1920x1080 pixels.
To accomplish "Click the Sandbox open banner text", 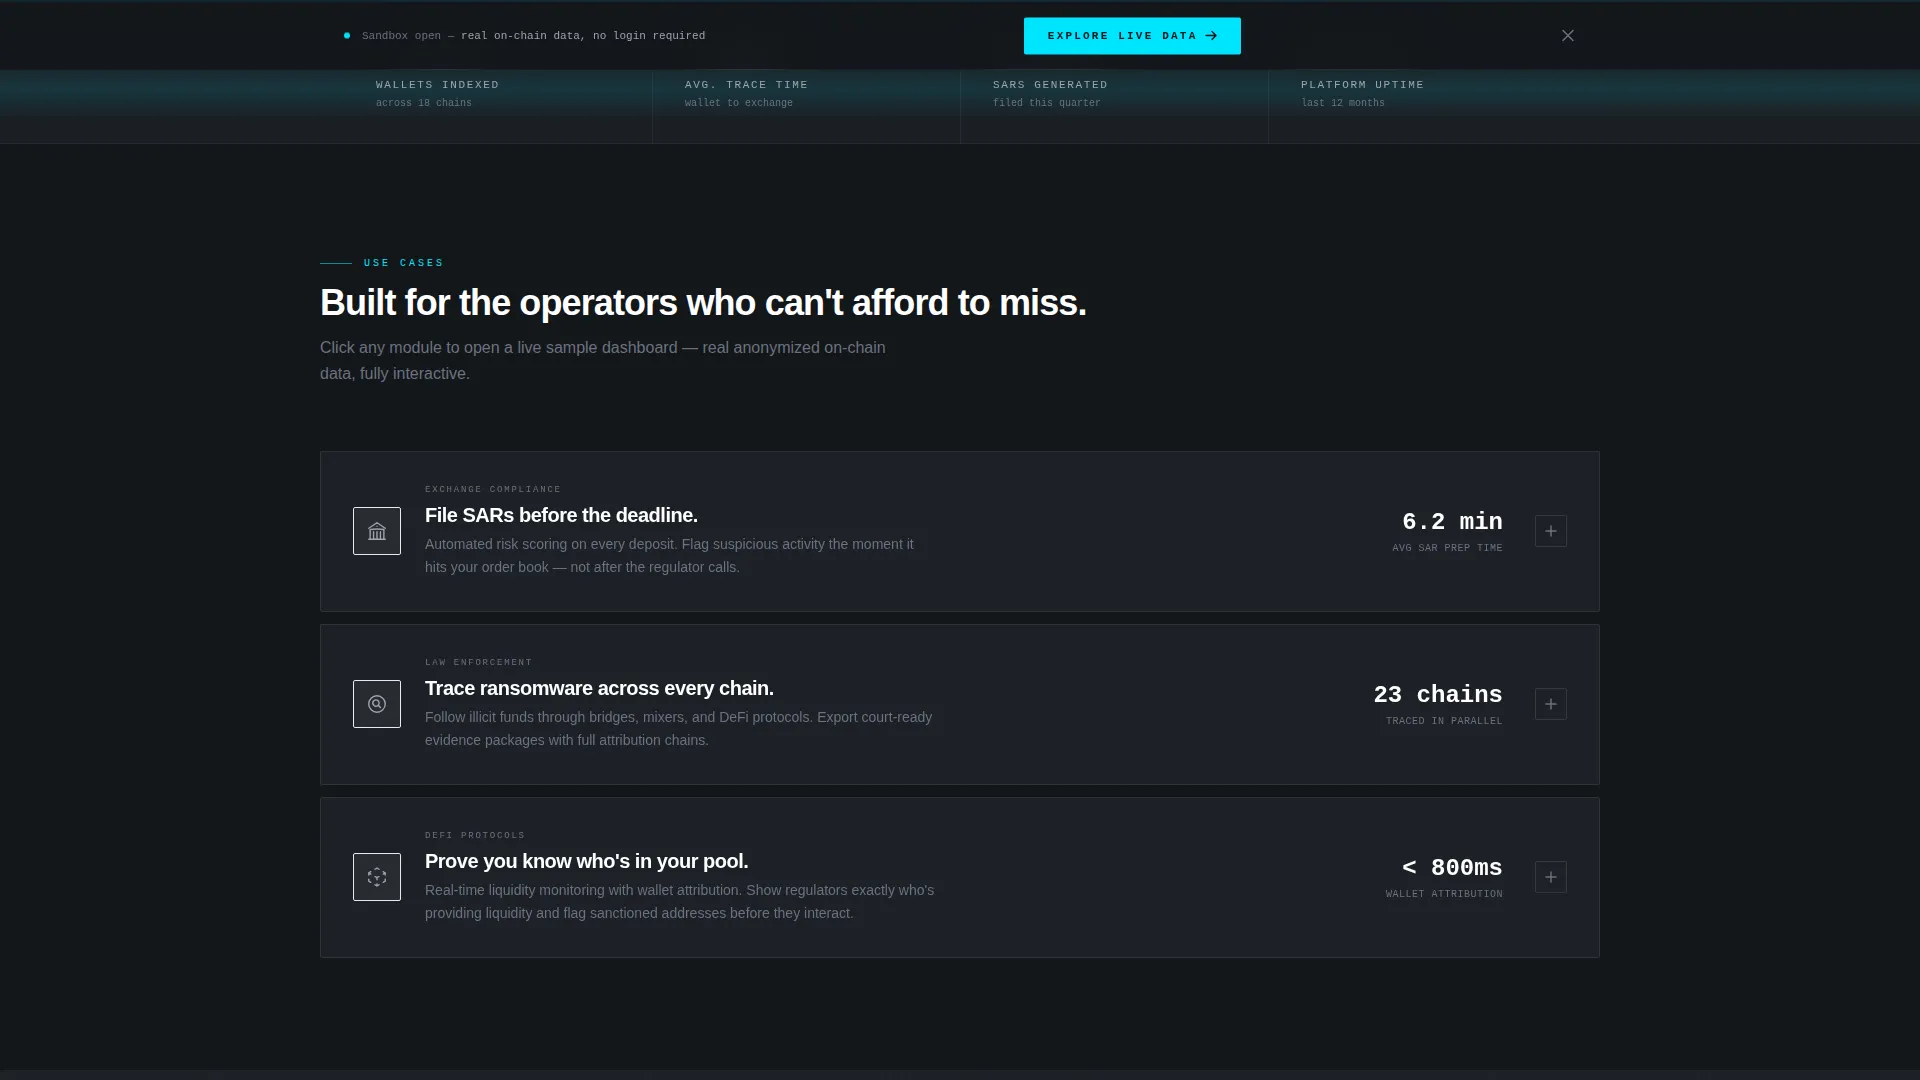I will pos(533,36).
